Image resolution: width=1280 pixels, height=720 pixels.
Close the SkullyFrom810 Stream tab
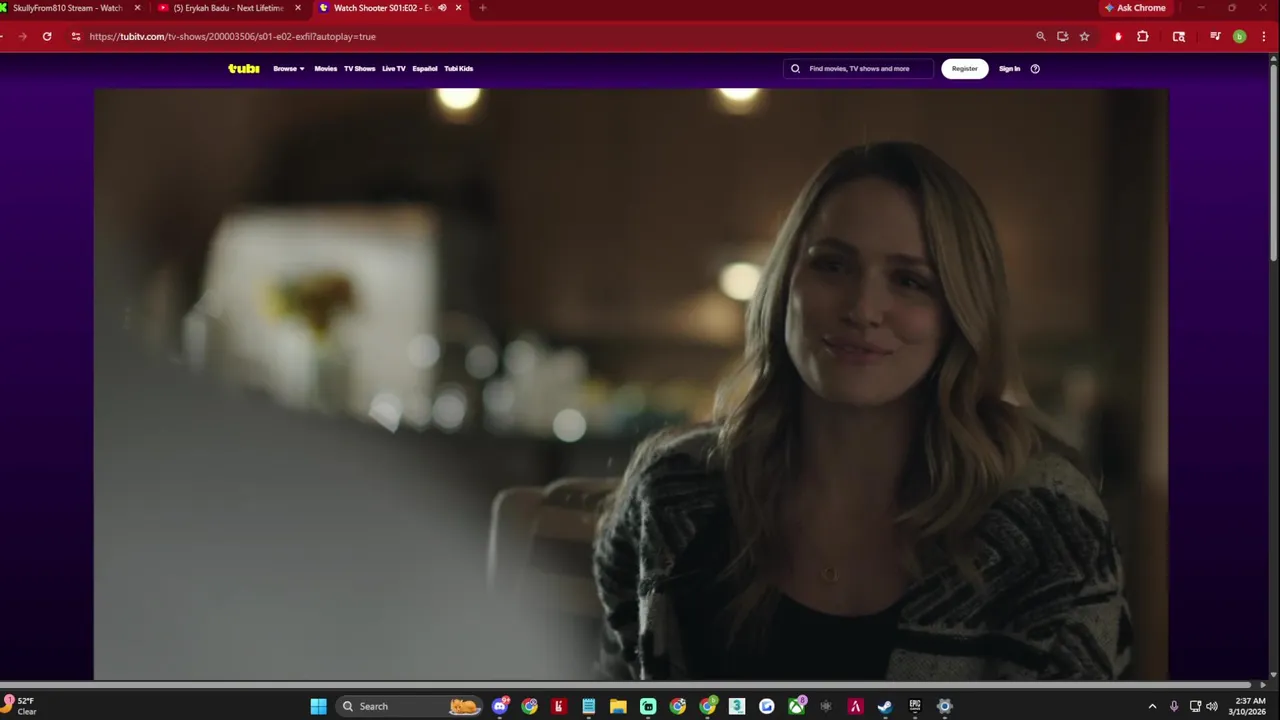pos(138,8)
